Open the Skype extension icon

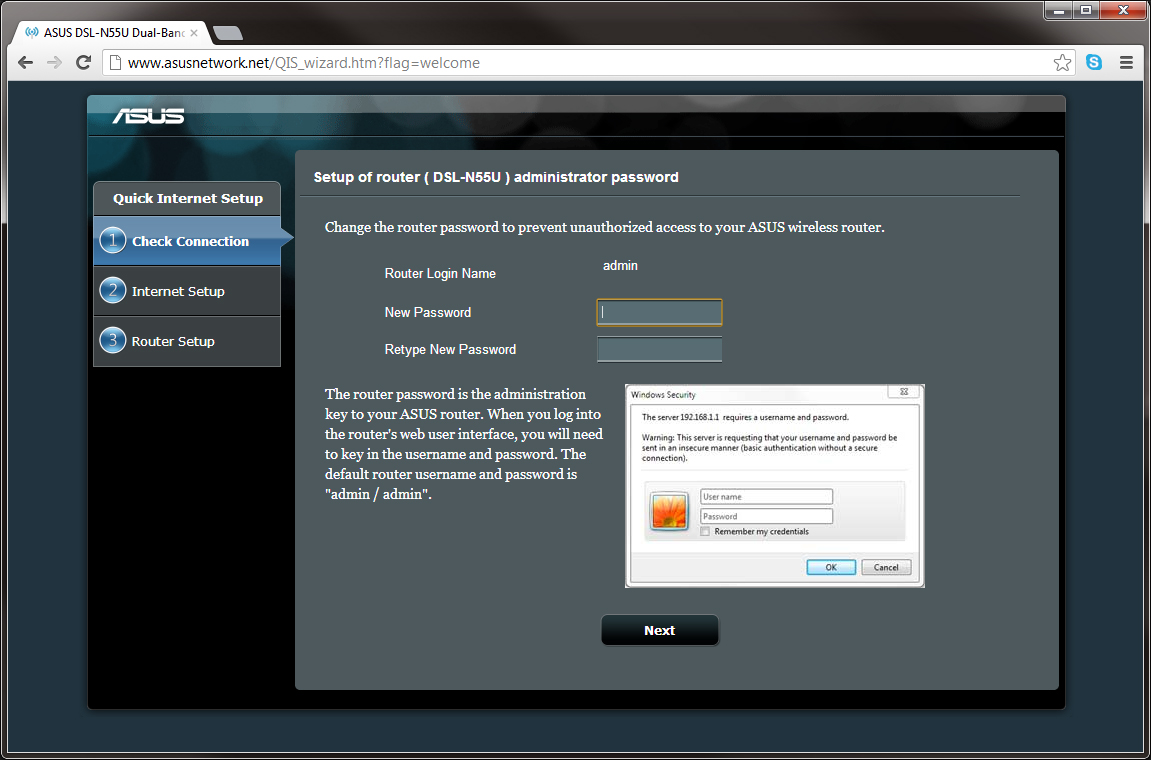click(x=1094, y=62)
